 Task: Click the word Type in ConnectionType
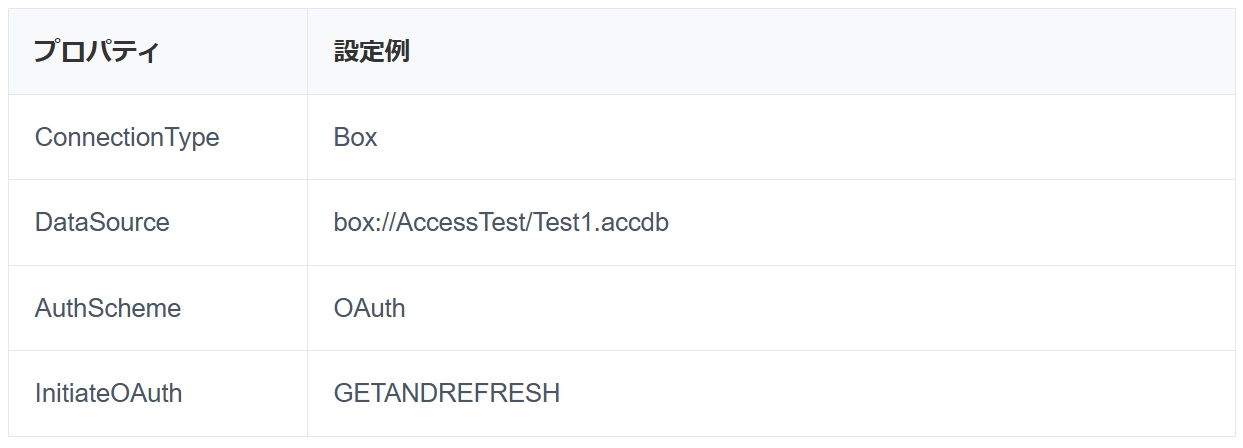pyautogui.click(x=193, y=137)
